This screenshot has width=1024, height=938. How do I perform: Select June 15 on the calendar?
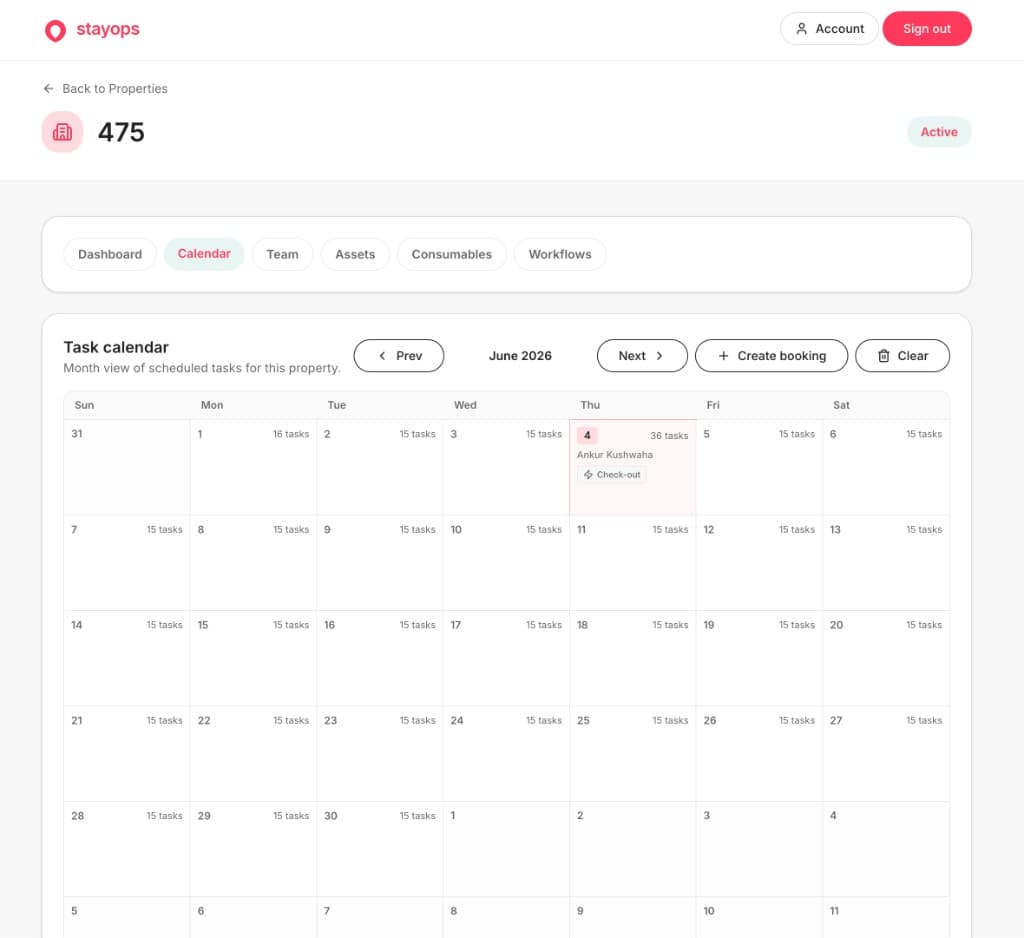tap(253, 658)
